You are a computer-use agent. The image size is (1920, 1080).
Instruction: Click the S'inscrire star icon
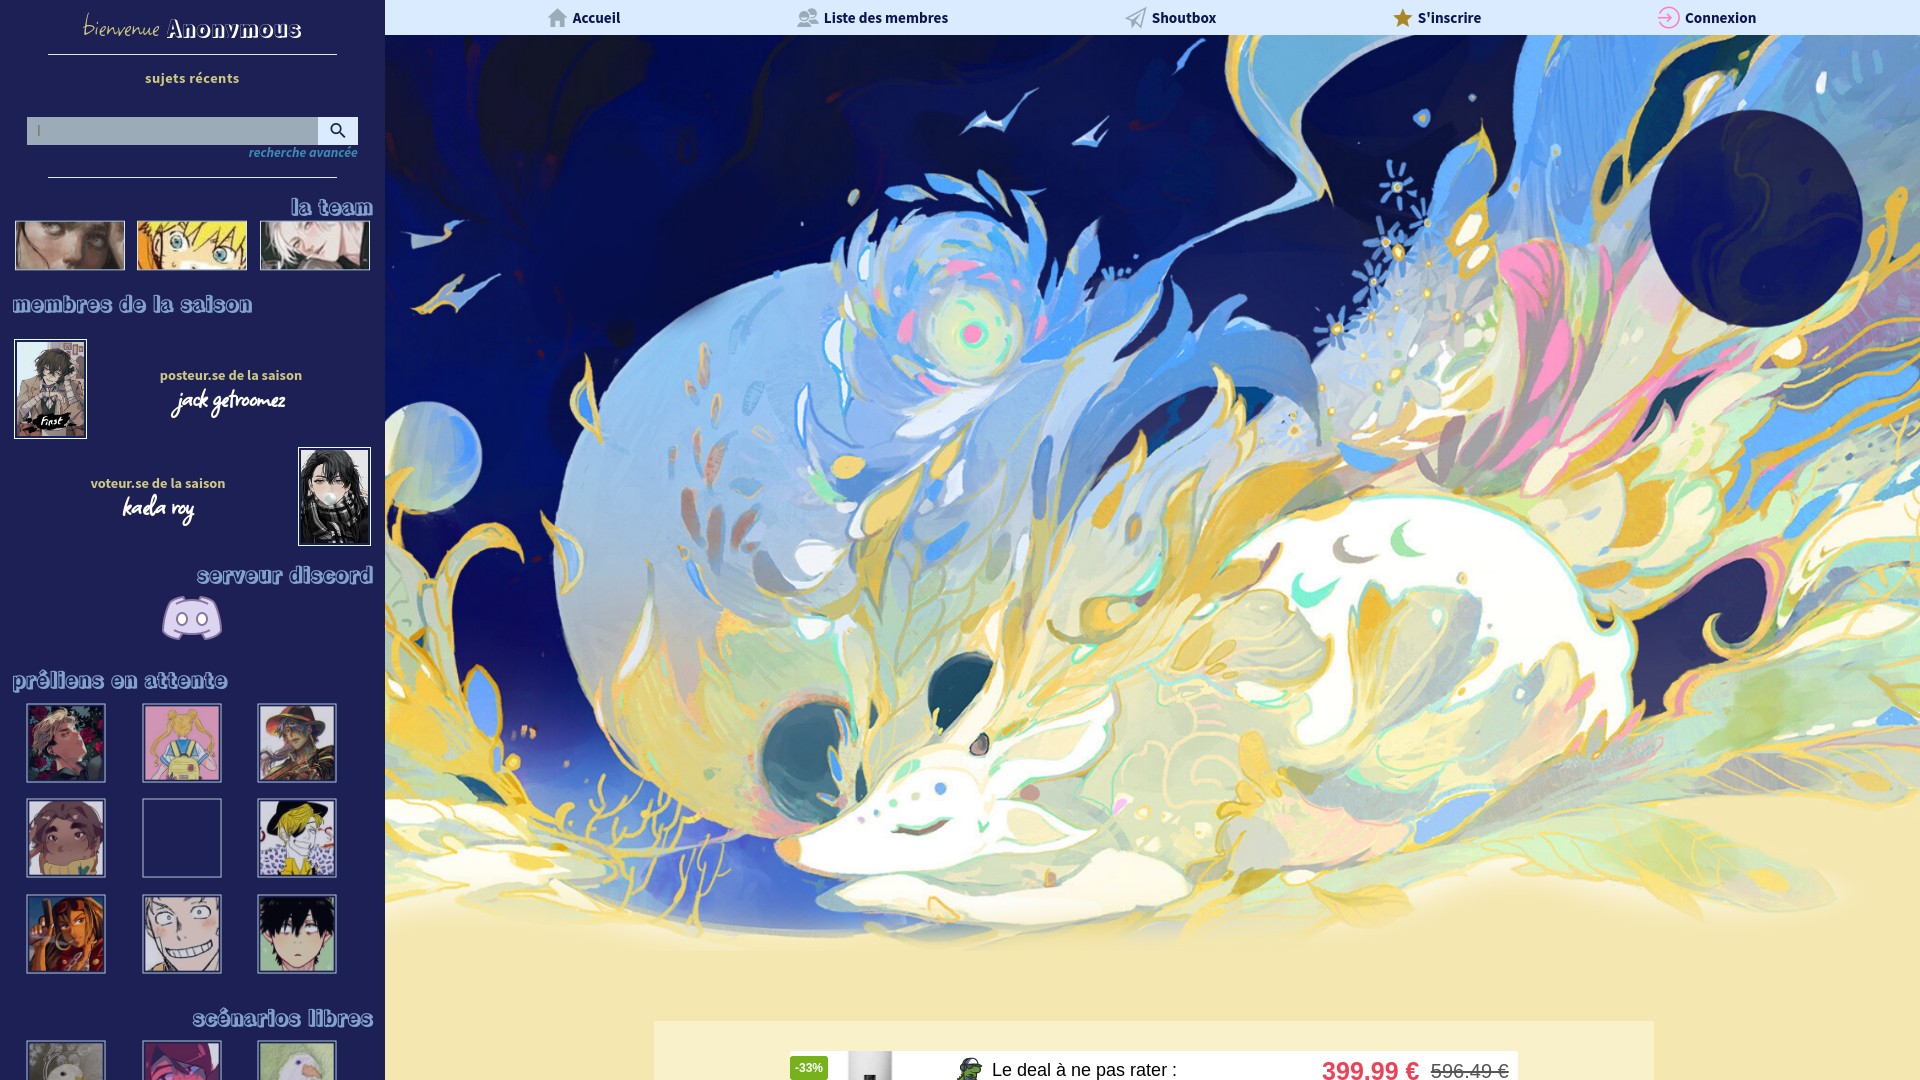click(1403, 18)
